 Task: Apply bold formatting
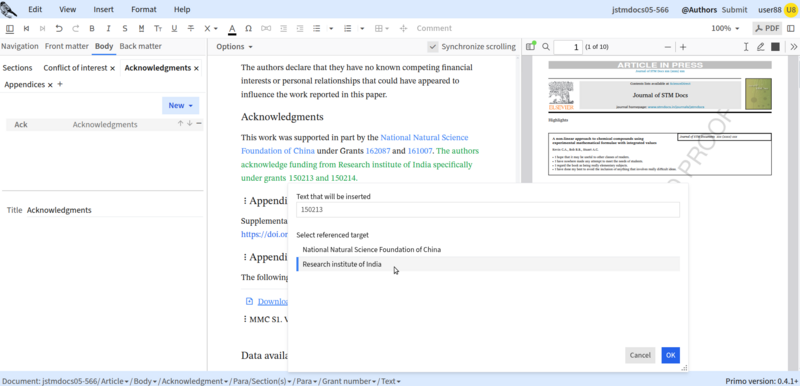tap(92, 29)
